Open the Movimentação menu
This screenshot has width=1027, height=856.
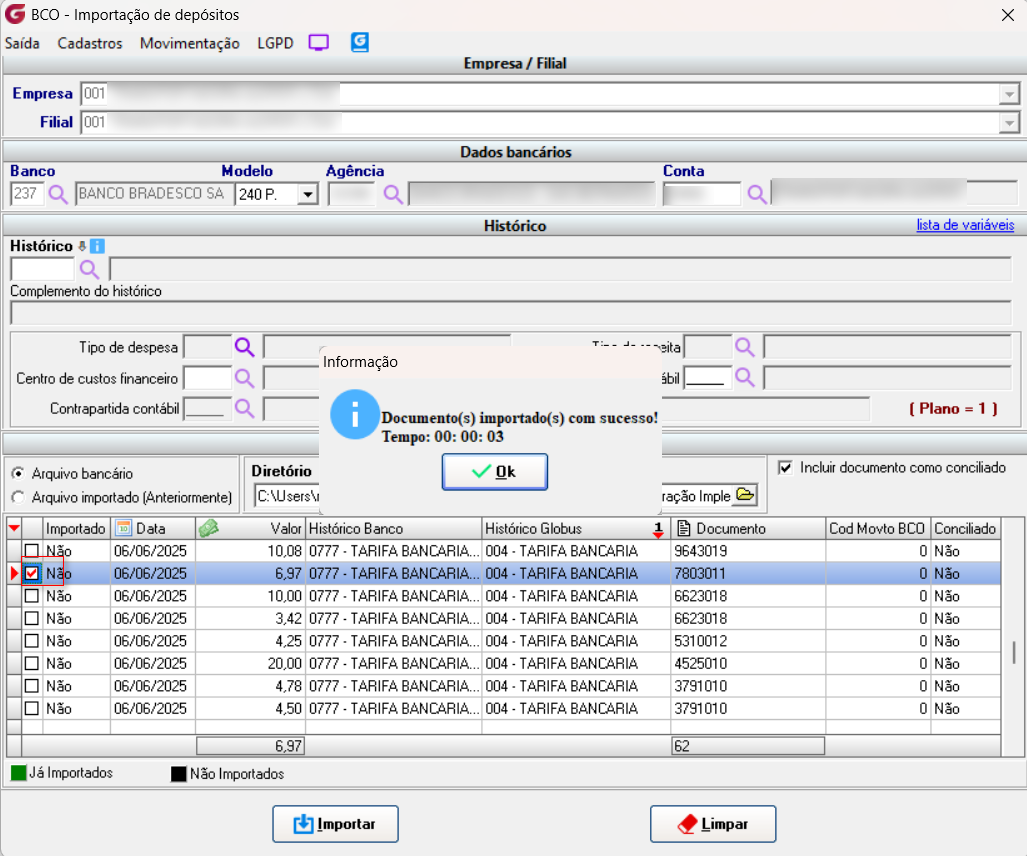tap(189, 43)
